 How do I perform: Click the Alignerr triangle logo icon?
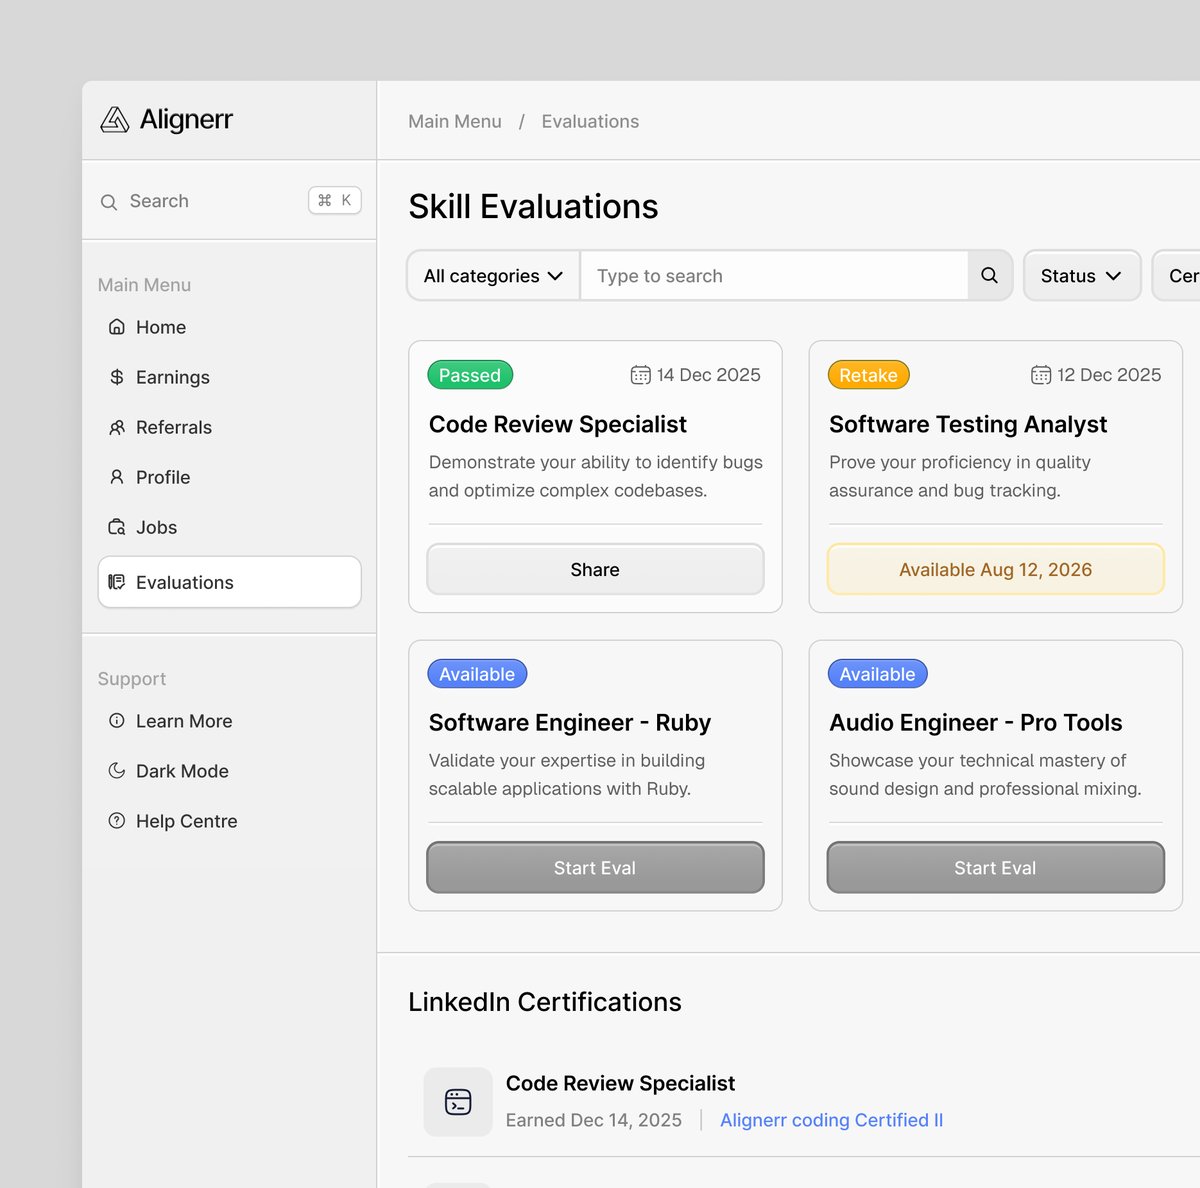click(x=115, y=120)
